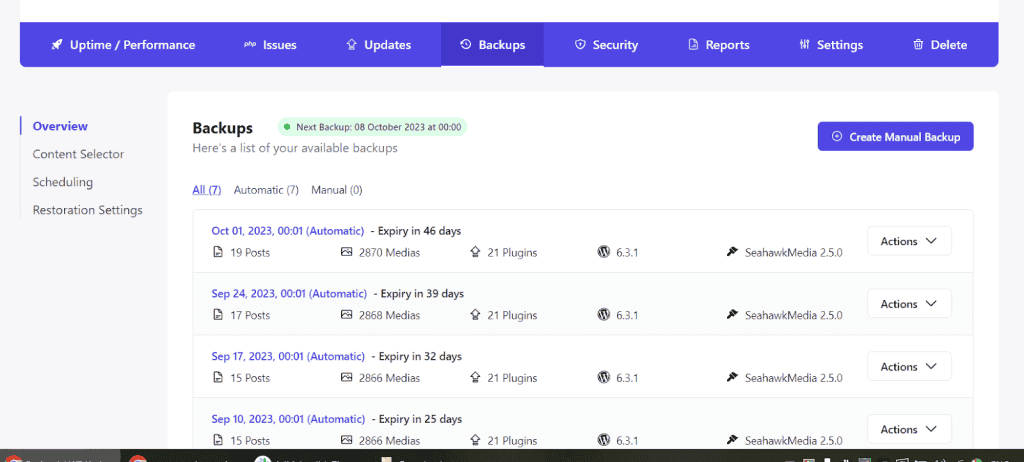The image size is (1024, 462).
Task: Show Manual (0) backups filter
Action: pos(336,190)
